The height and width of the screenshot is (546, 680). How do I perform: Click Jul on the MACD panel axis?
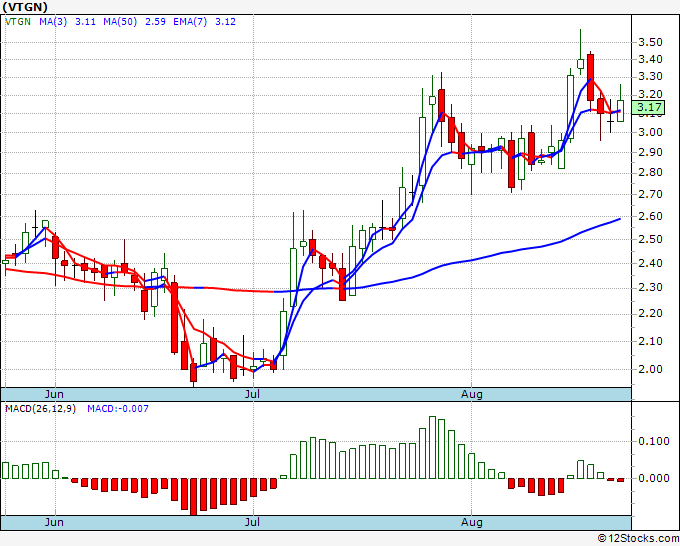pos(252,522)
